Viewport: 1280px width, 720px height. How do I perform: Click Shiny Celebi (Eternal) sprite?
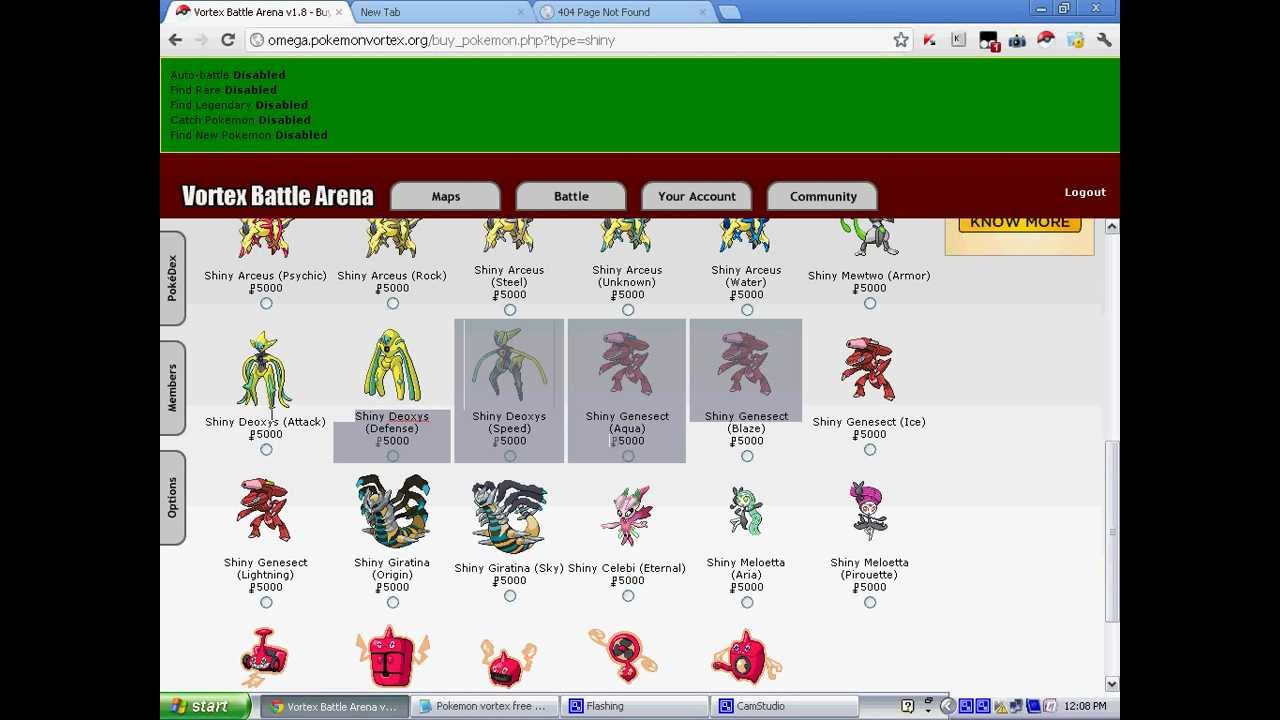tap(627, 516)
